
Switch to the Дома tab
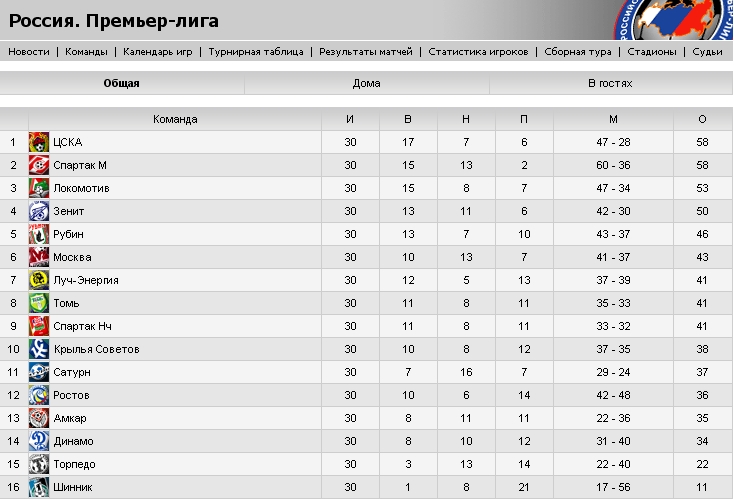coord(367,83)
